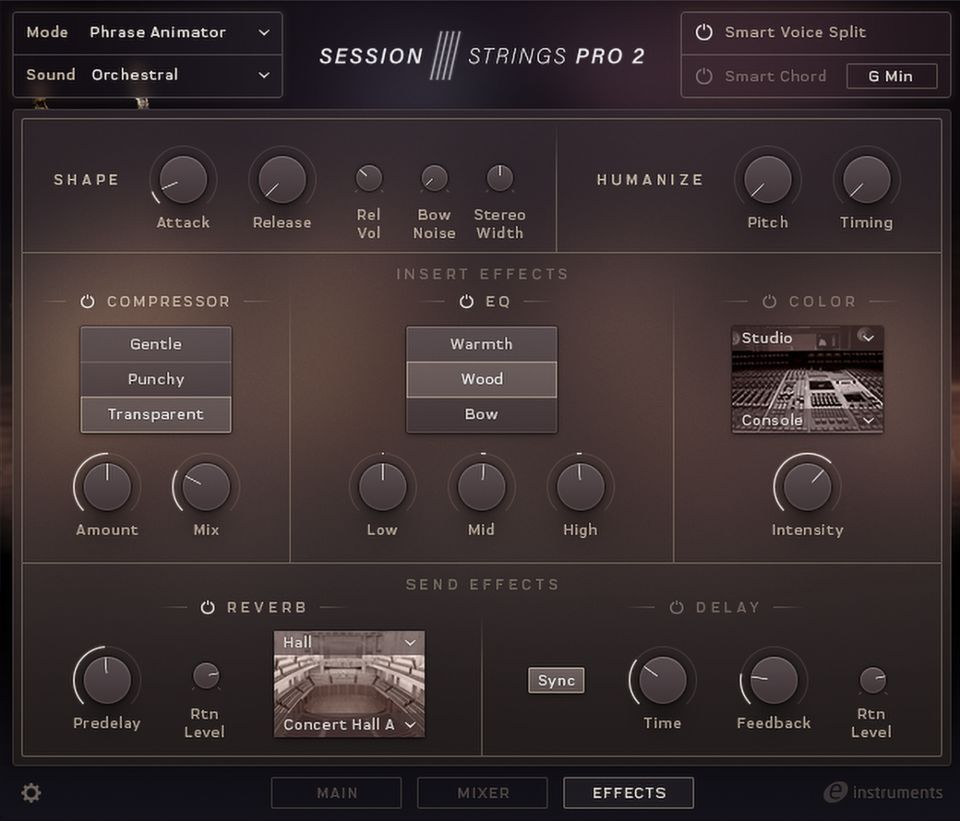Select the Warmth EQ preset

pyautogui.click(x=481, y=344)
